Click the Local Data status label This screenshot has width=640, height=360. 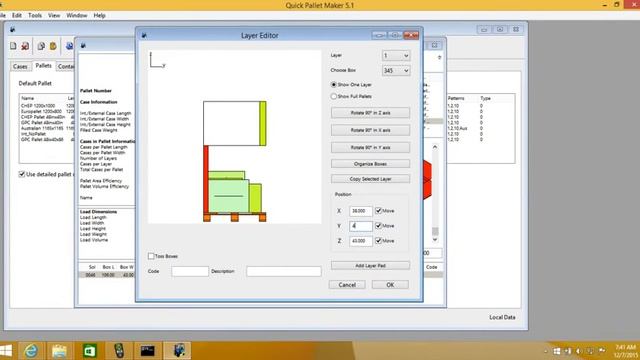(x=502, y=317)
